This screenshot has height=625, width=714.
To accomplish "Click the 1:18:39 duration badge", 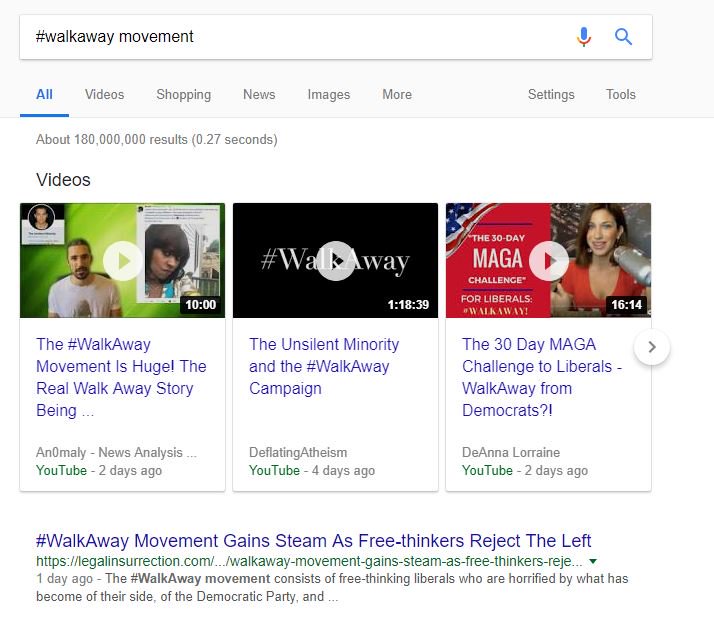I will (408, 305).
